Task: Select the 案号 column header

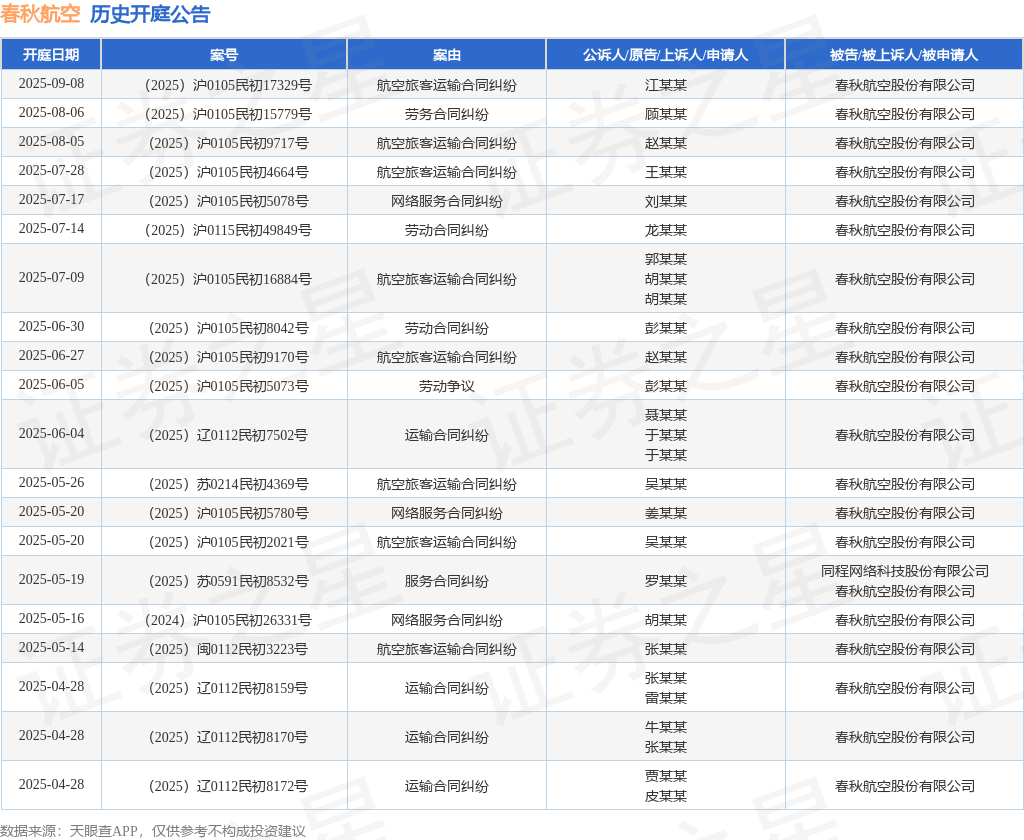Action: pyautogui.click(x=224, y=55)
